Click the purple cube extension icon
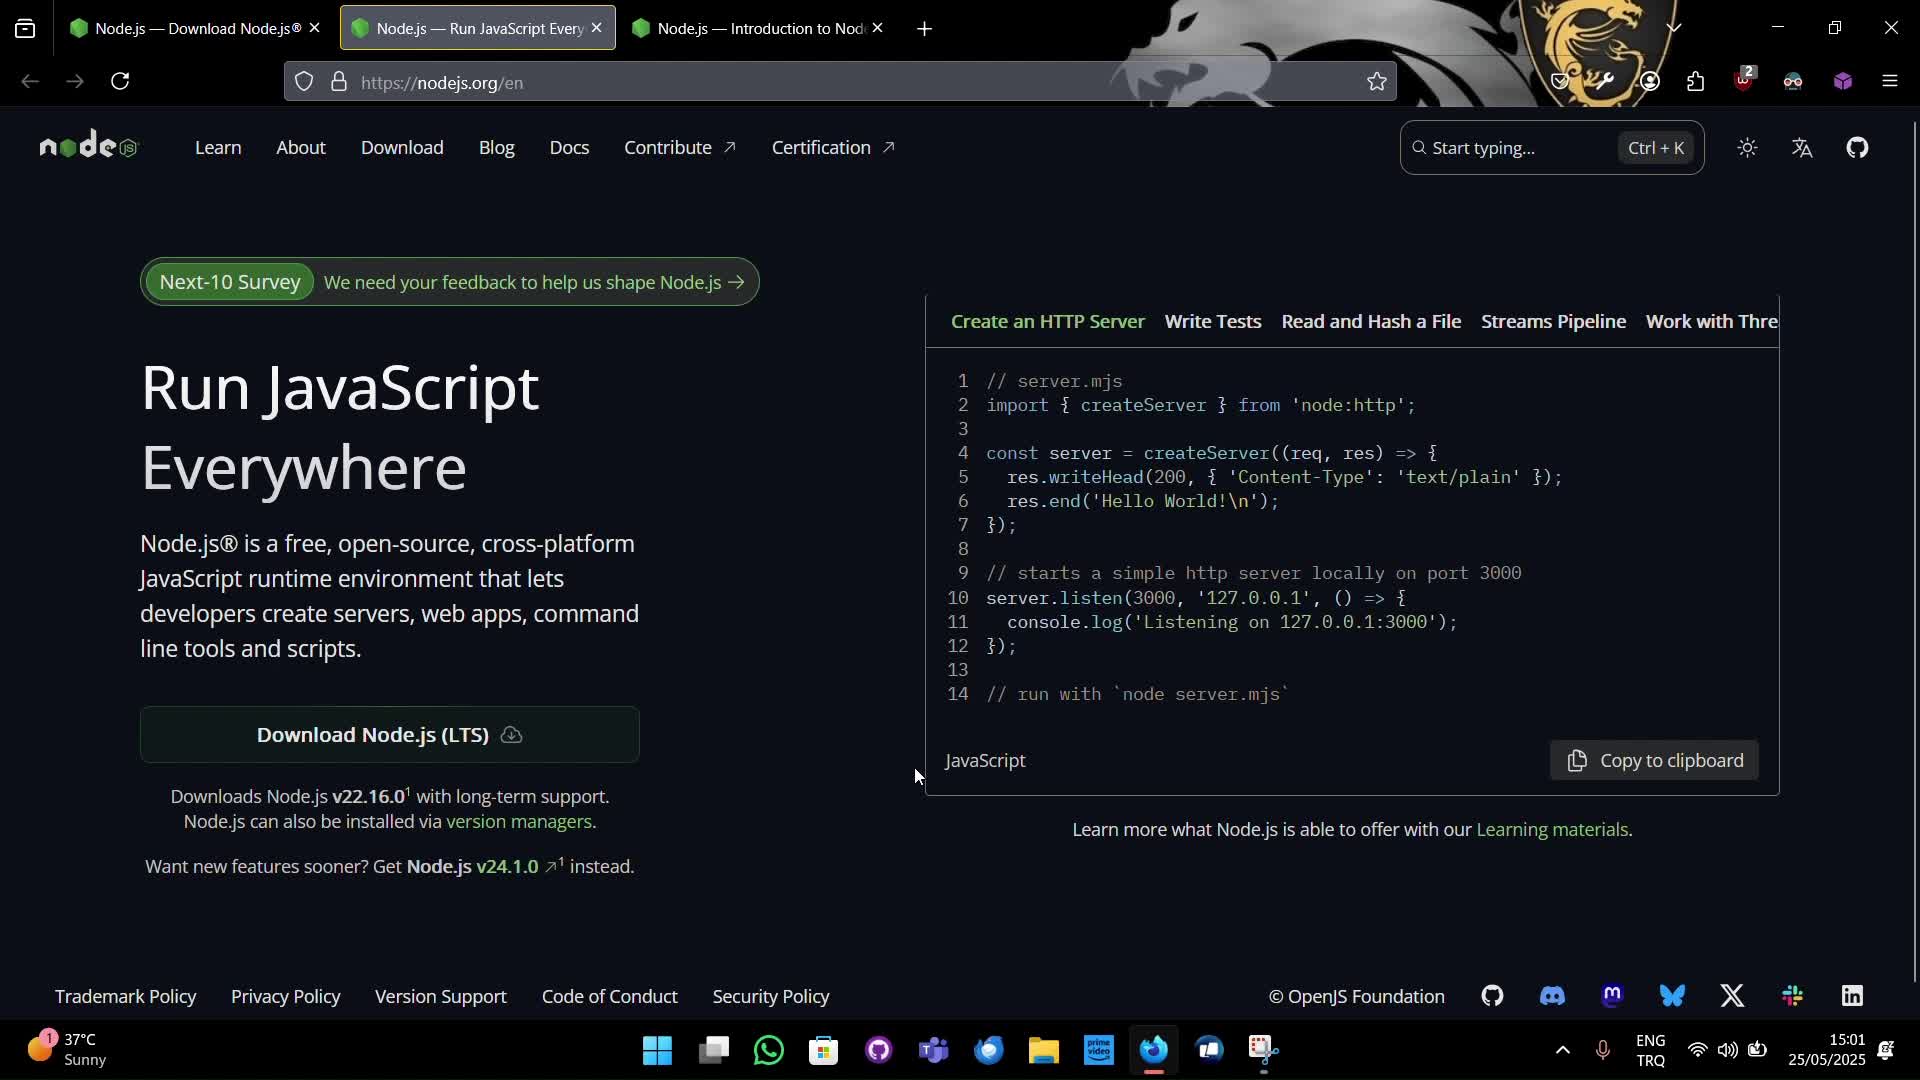The image size is (1920, 1080). click(x=1843, y=82)
